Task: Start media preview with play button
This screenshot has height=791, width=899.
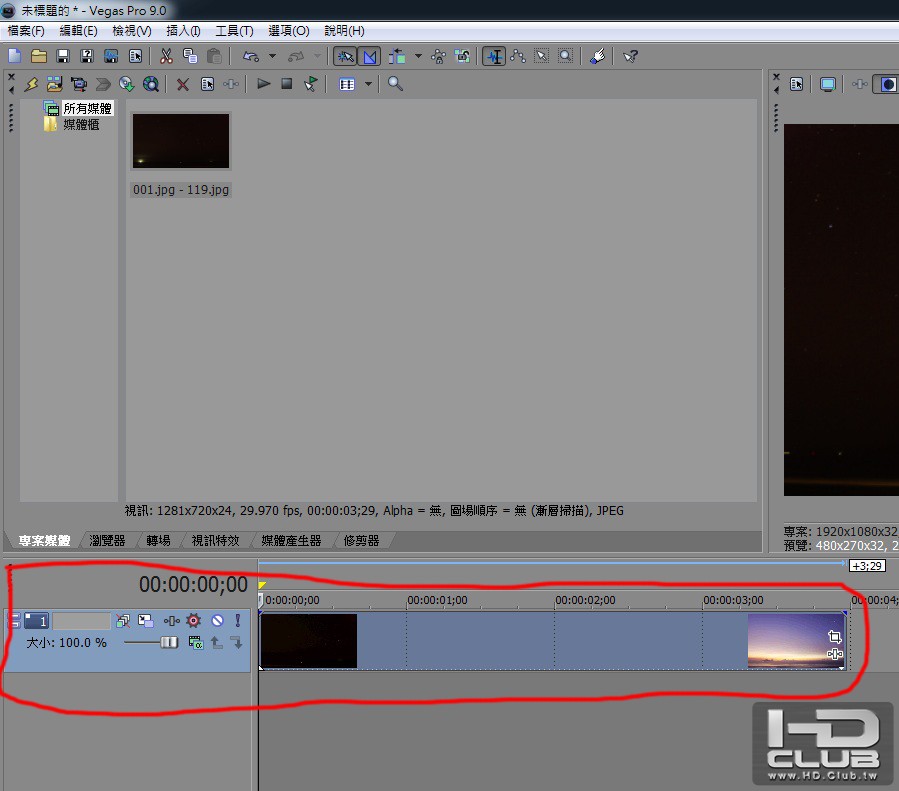Action: (x=263, y=84)
